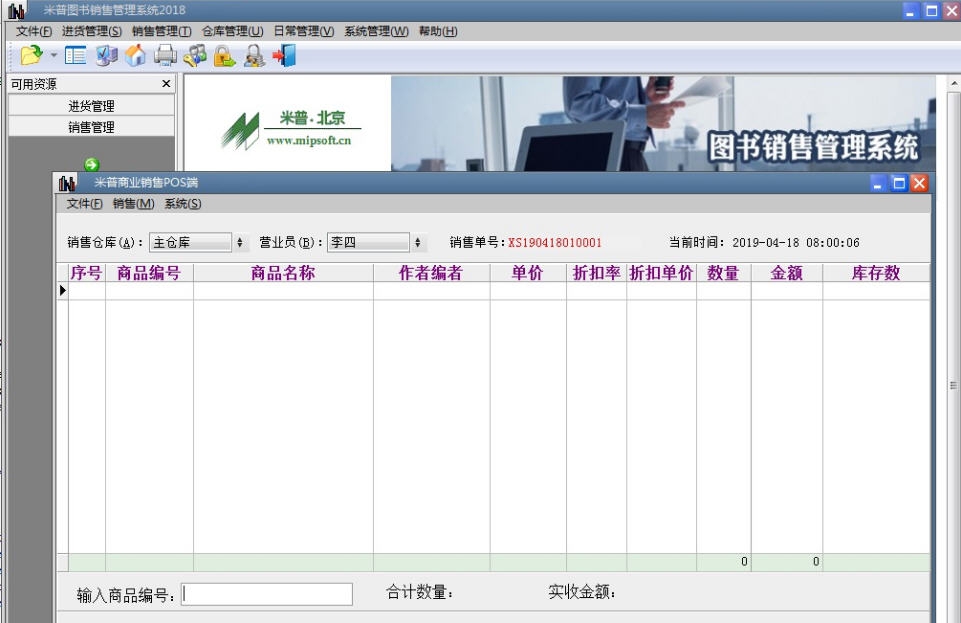Click the list/form toolbar icon

tap(73, 56)
